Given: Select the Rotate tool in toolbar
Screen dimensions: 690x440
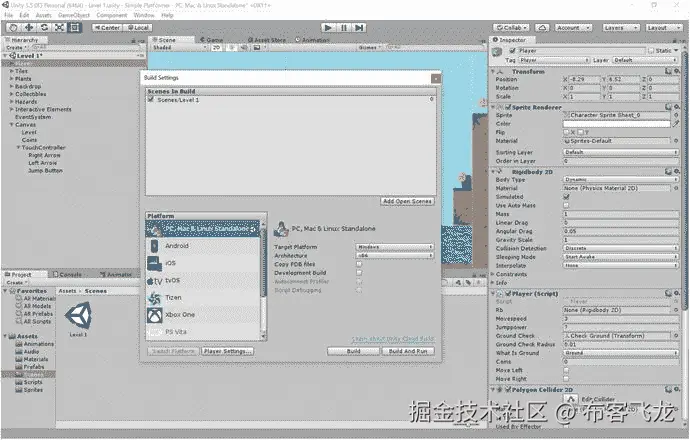Looking at the screenshot, I should (x=44, y=28).
